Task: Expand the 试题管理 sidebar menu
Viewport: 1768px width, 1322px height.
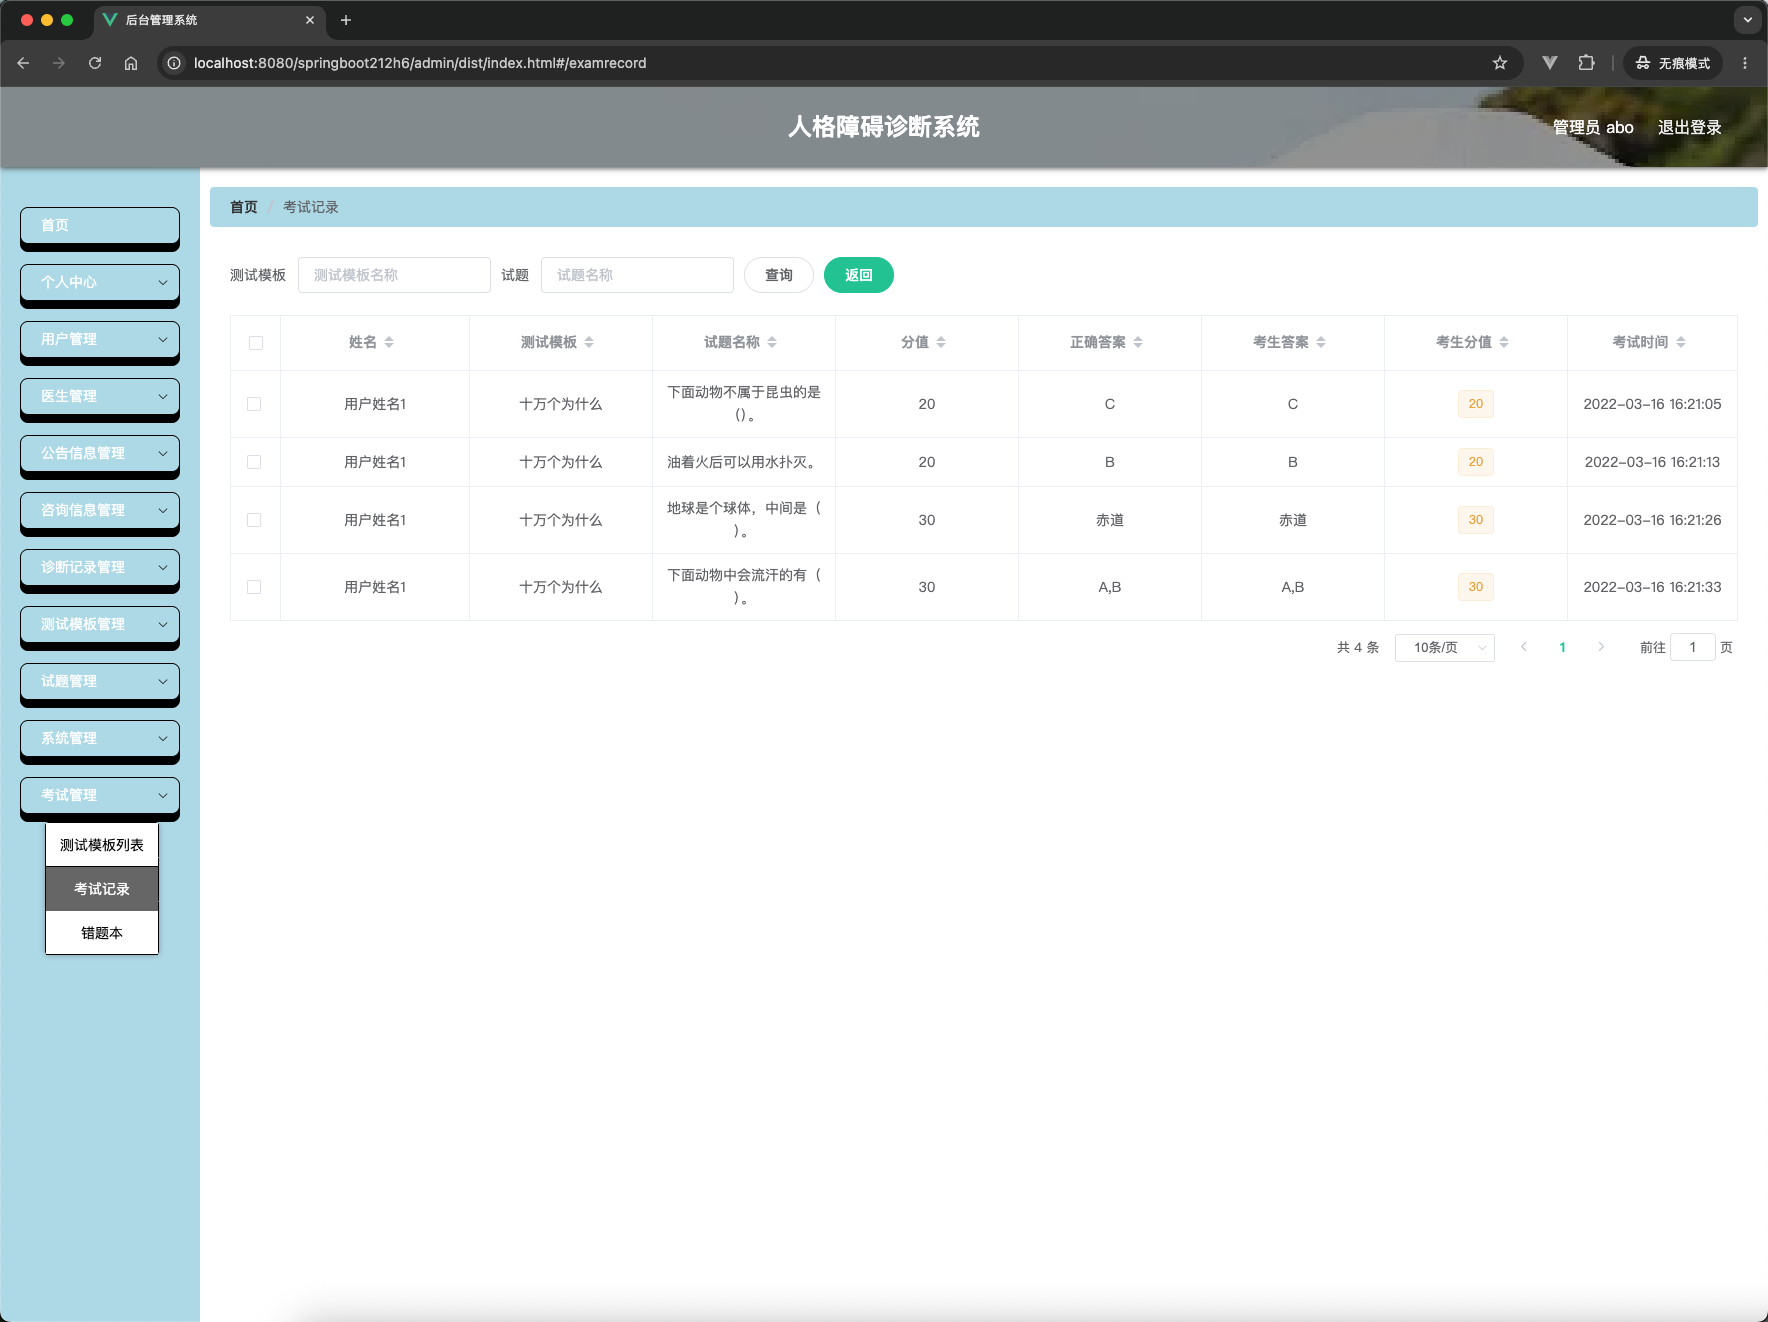Action: [x=100, y=681]
